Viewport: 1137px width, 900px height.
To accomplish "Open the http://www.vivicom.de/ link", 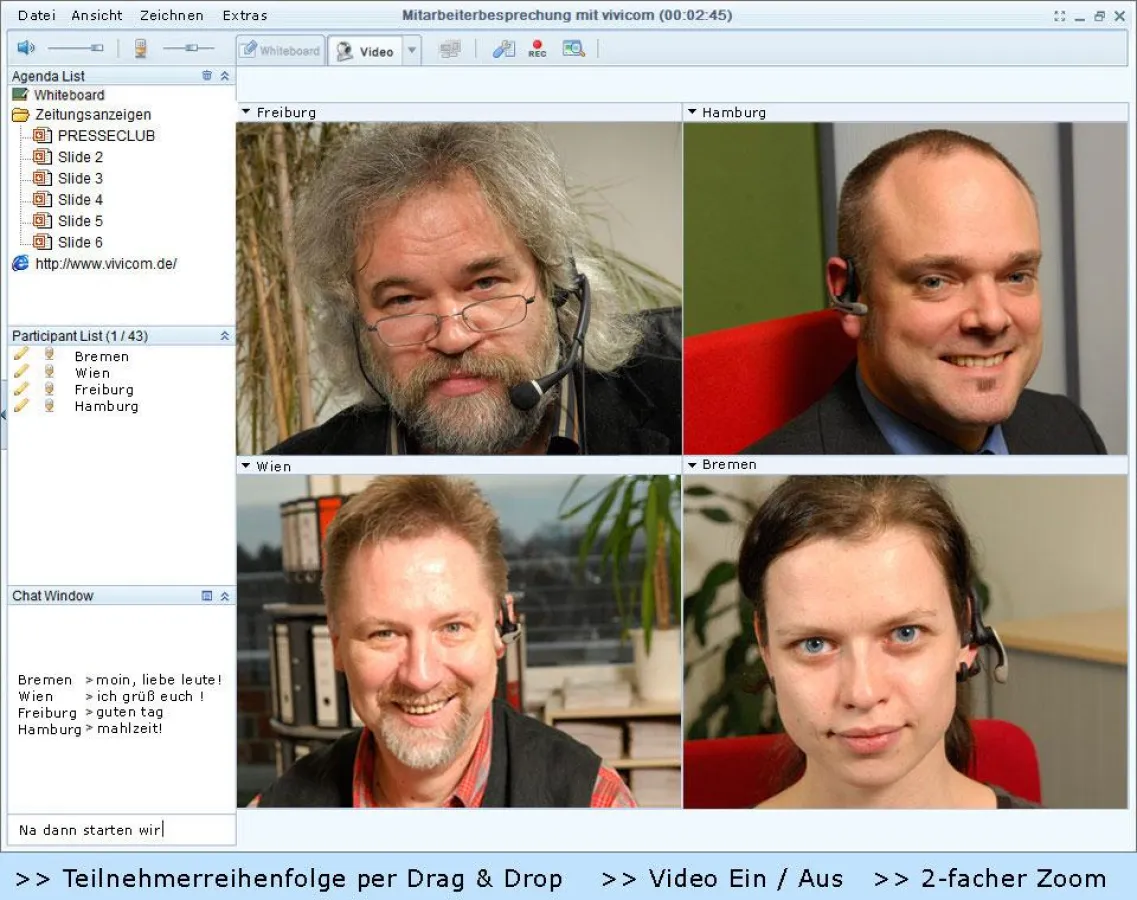I will point(107,263).
